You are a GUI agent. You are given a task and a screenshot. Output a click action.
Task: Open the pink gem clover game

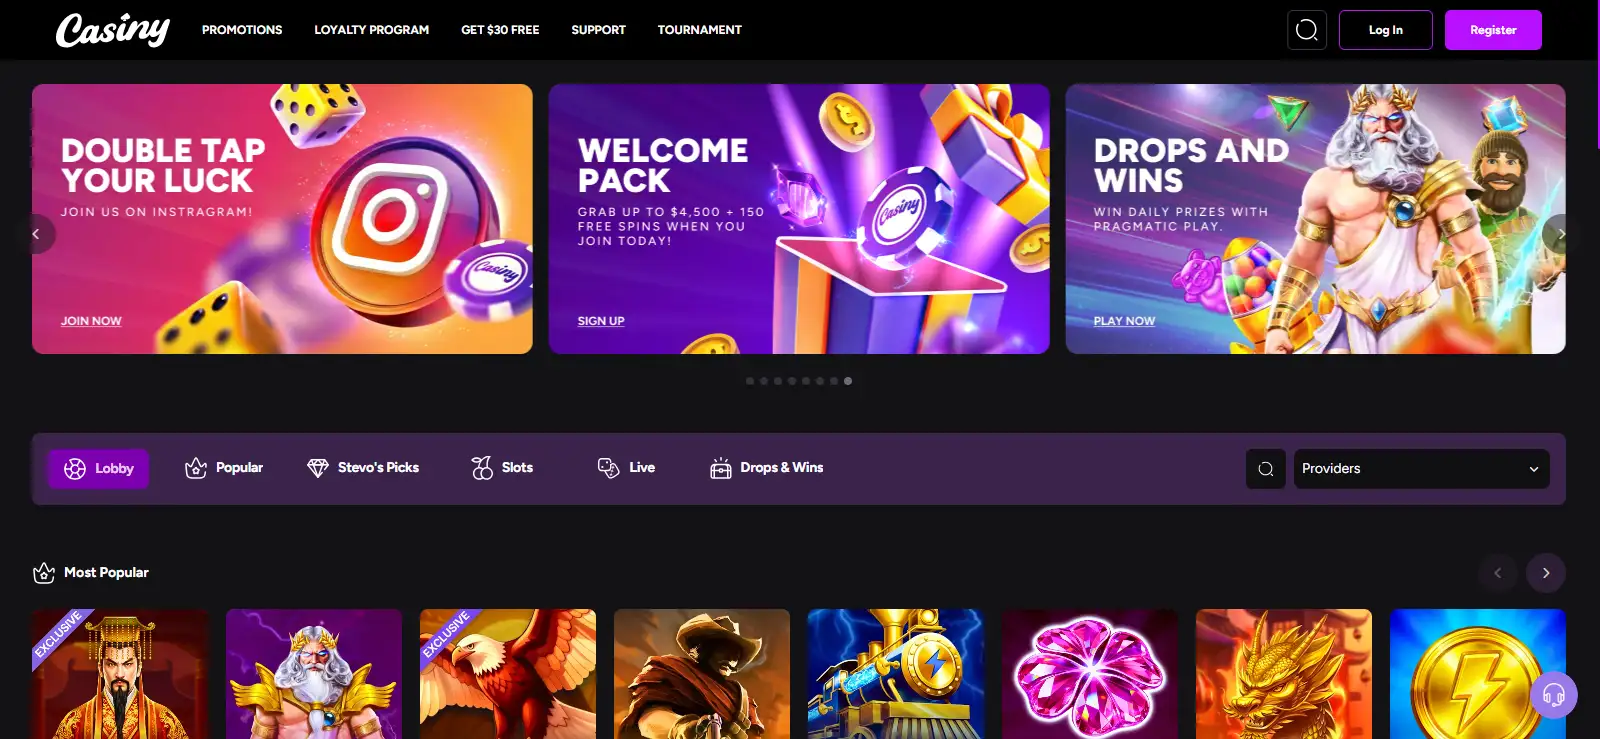click(x=1090, y=674)
